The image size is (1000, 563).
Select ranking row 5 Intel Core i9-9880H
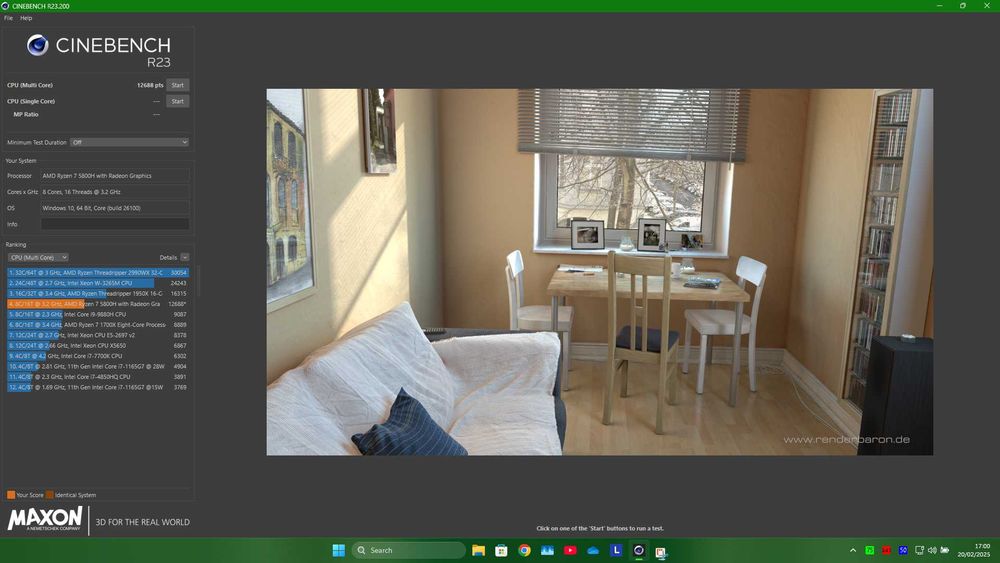(98, 314)
